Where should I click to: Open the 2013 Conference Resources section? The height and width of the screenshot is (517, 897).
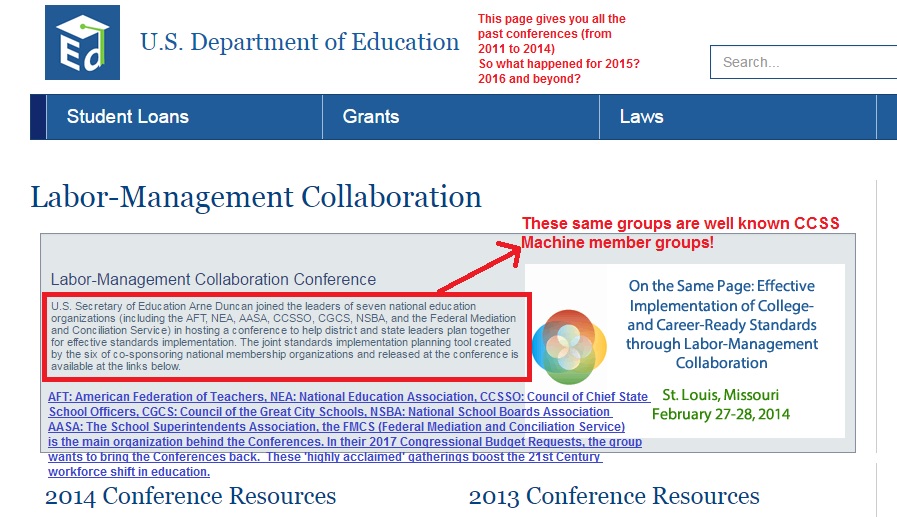[614, 496]
